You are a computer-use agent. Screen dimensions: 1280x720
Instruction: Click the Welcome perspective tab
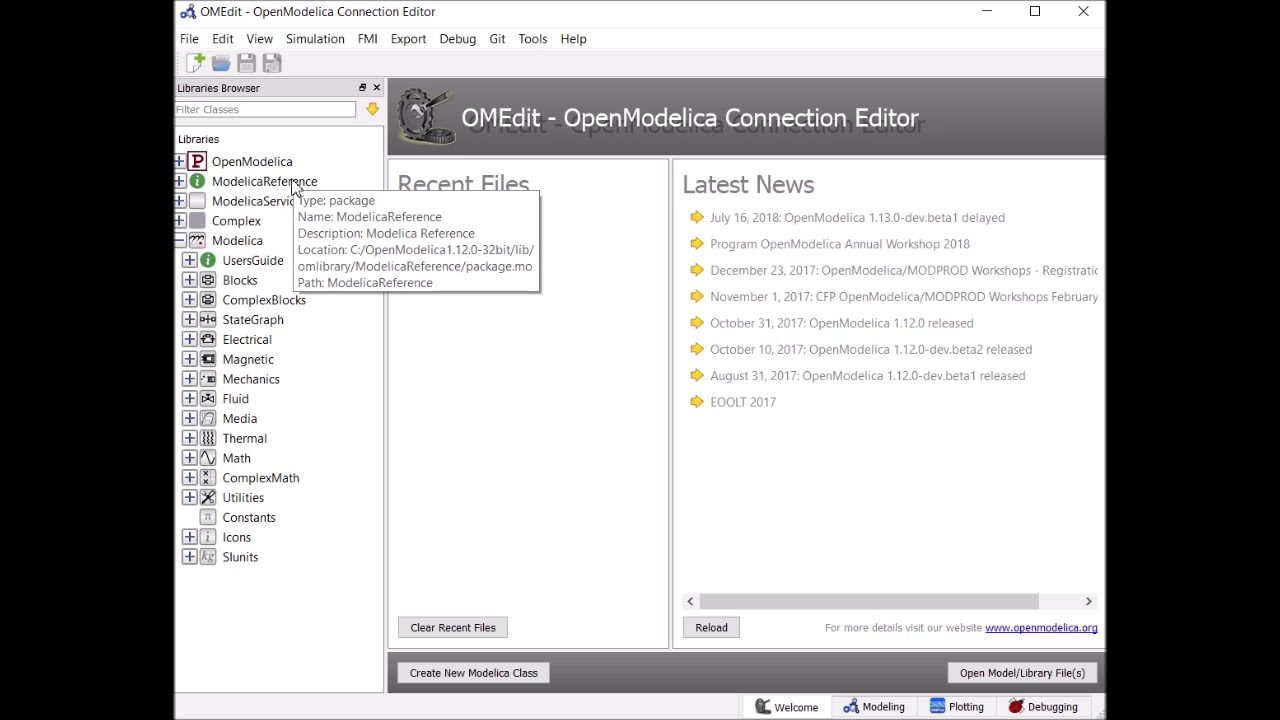click(786, 707)
